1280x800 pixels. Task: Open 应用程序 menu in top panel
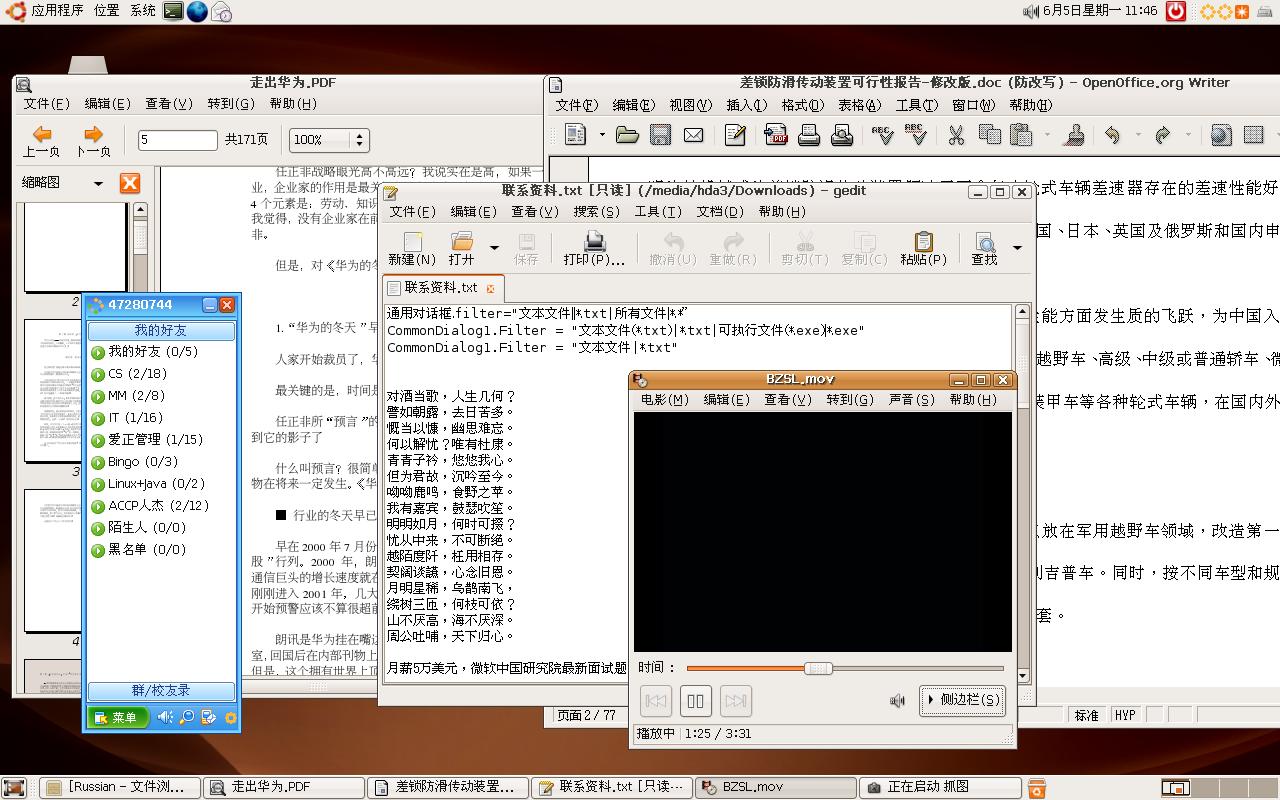click(57, 11)
